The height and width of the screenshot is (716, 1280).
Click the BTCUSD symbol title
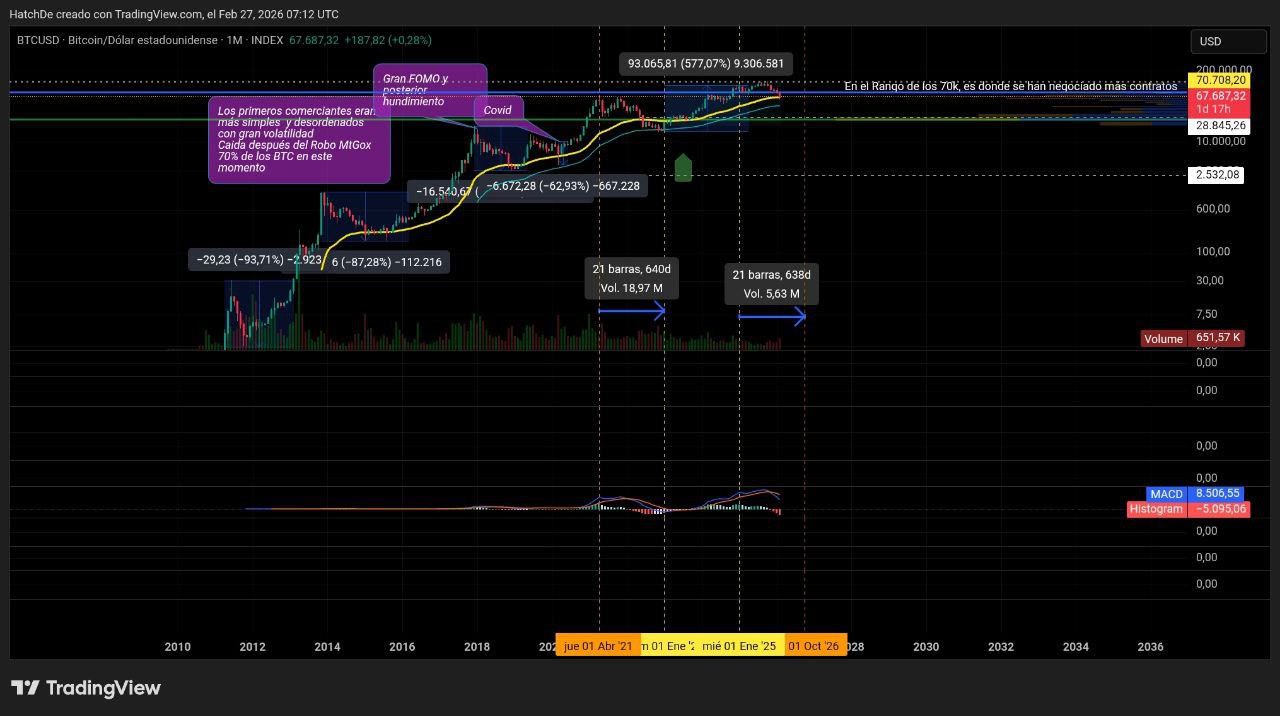(x=39, y=40)
